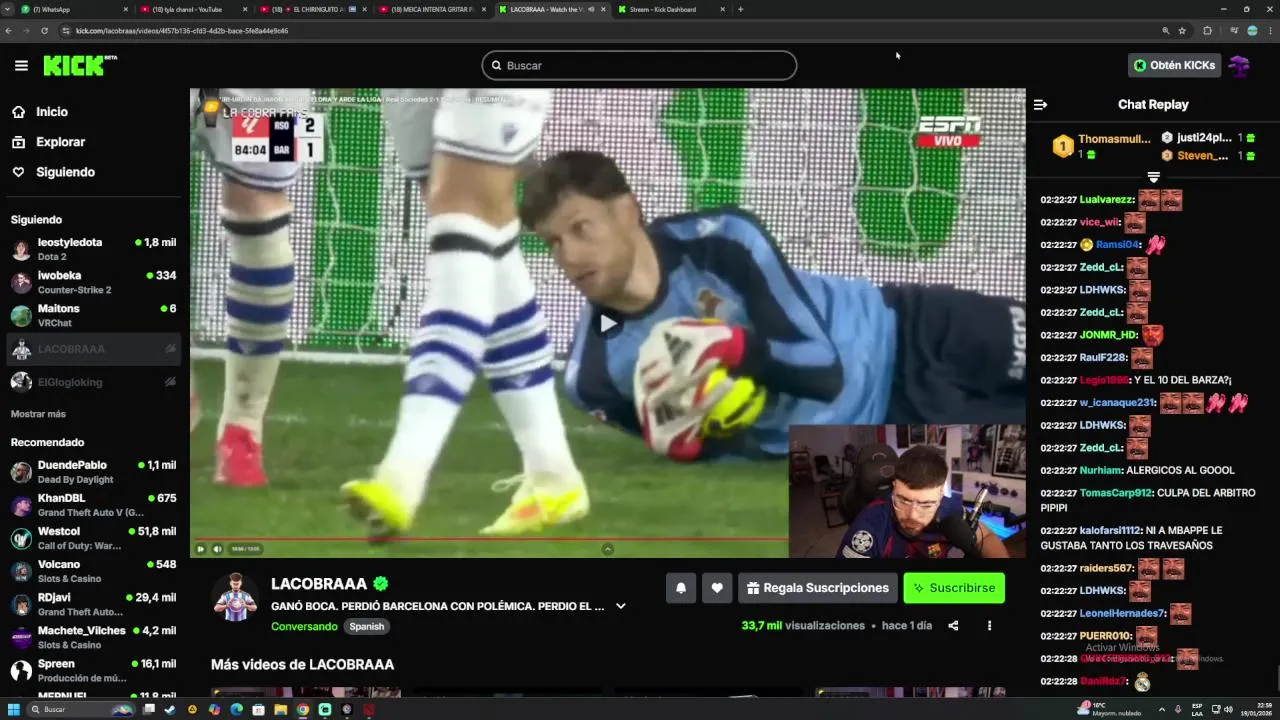Click username TomasCarp912 in chat
The height and width of the screenshot is (720, 1280).
(1117, 493)
